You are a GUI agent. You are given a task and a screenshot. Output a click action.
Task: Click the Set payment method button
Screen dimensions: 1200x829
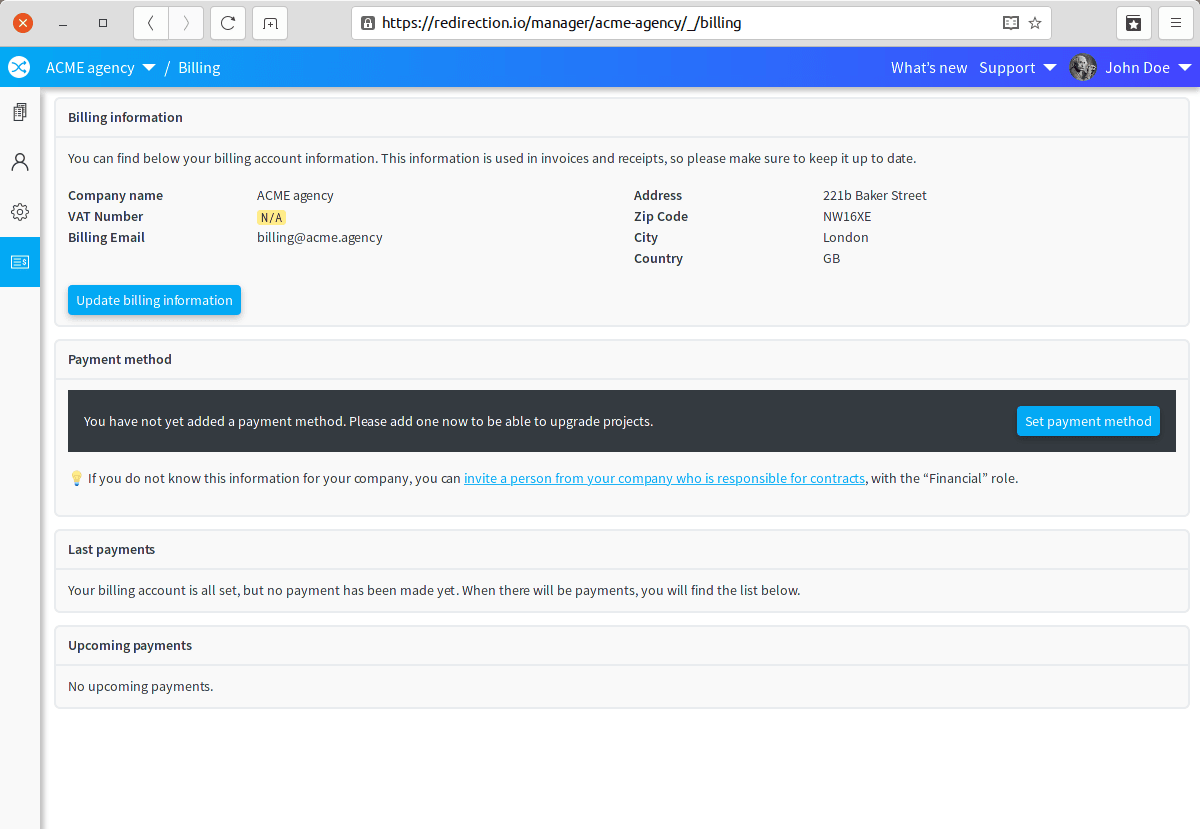pyautogui.click(x=1088, y=421)
